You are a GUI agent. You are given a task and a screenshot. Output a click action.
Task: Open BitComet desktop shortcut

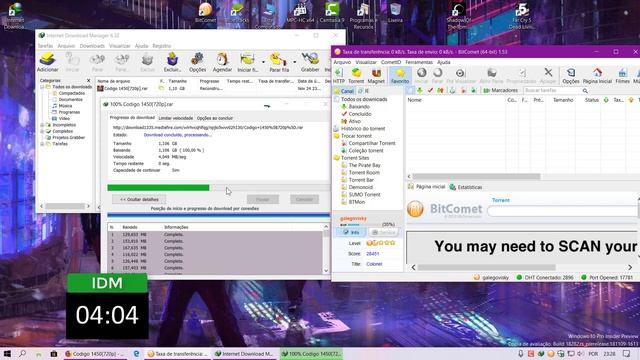click(205, 12)
